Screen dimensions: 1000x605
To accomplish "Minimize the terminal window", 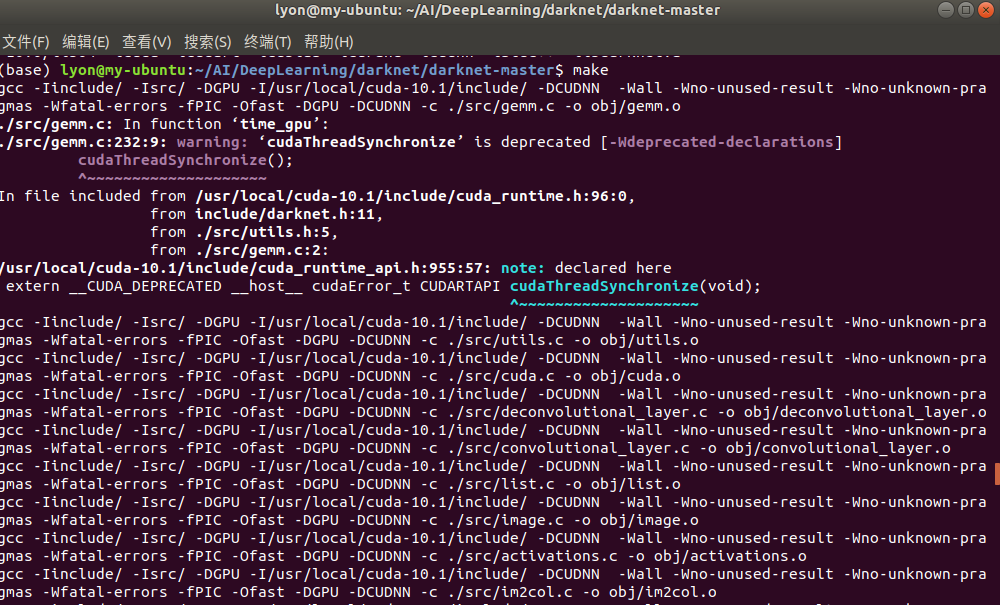I will (946, 10).
